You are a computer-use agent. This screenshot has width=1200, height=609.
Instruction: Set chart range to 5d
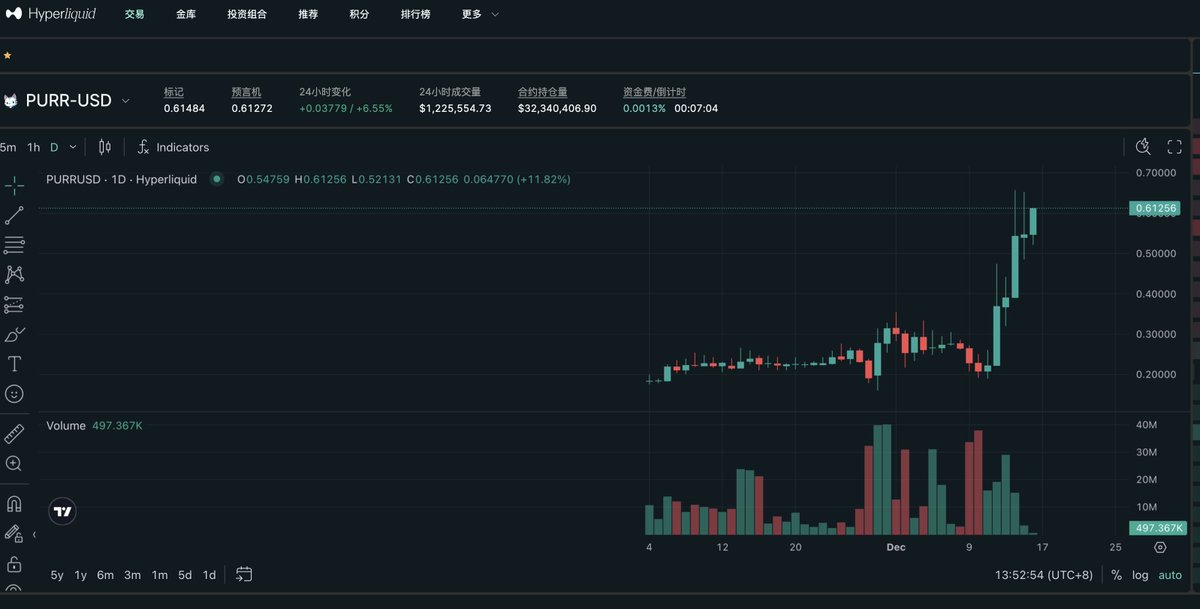coord(185,575)
